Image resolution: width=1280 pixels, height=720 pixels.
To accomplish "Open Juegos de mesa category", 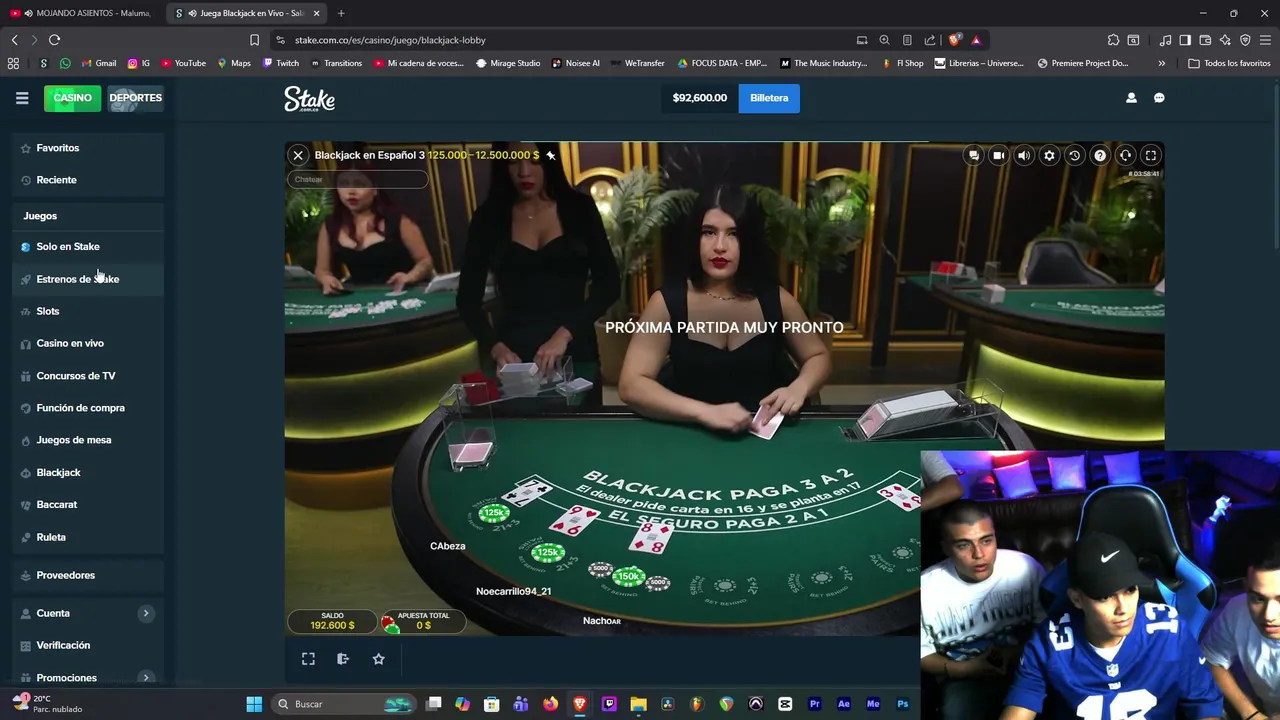I will (88, 440).
